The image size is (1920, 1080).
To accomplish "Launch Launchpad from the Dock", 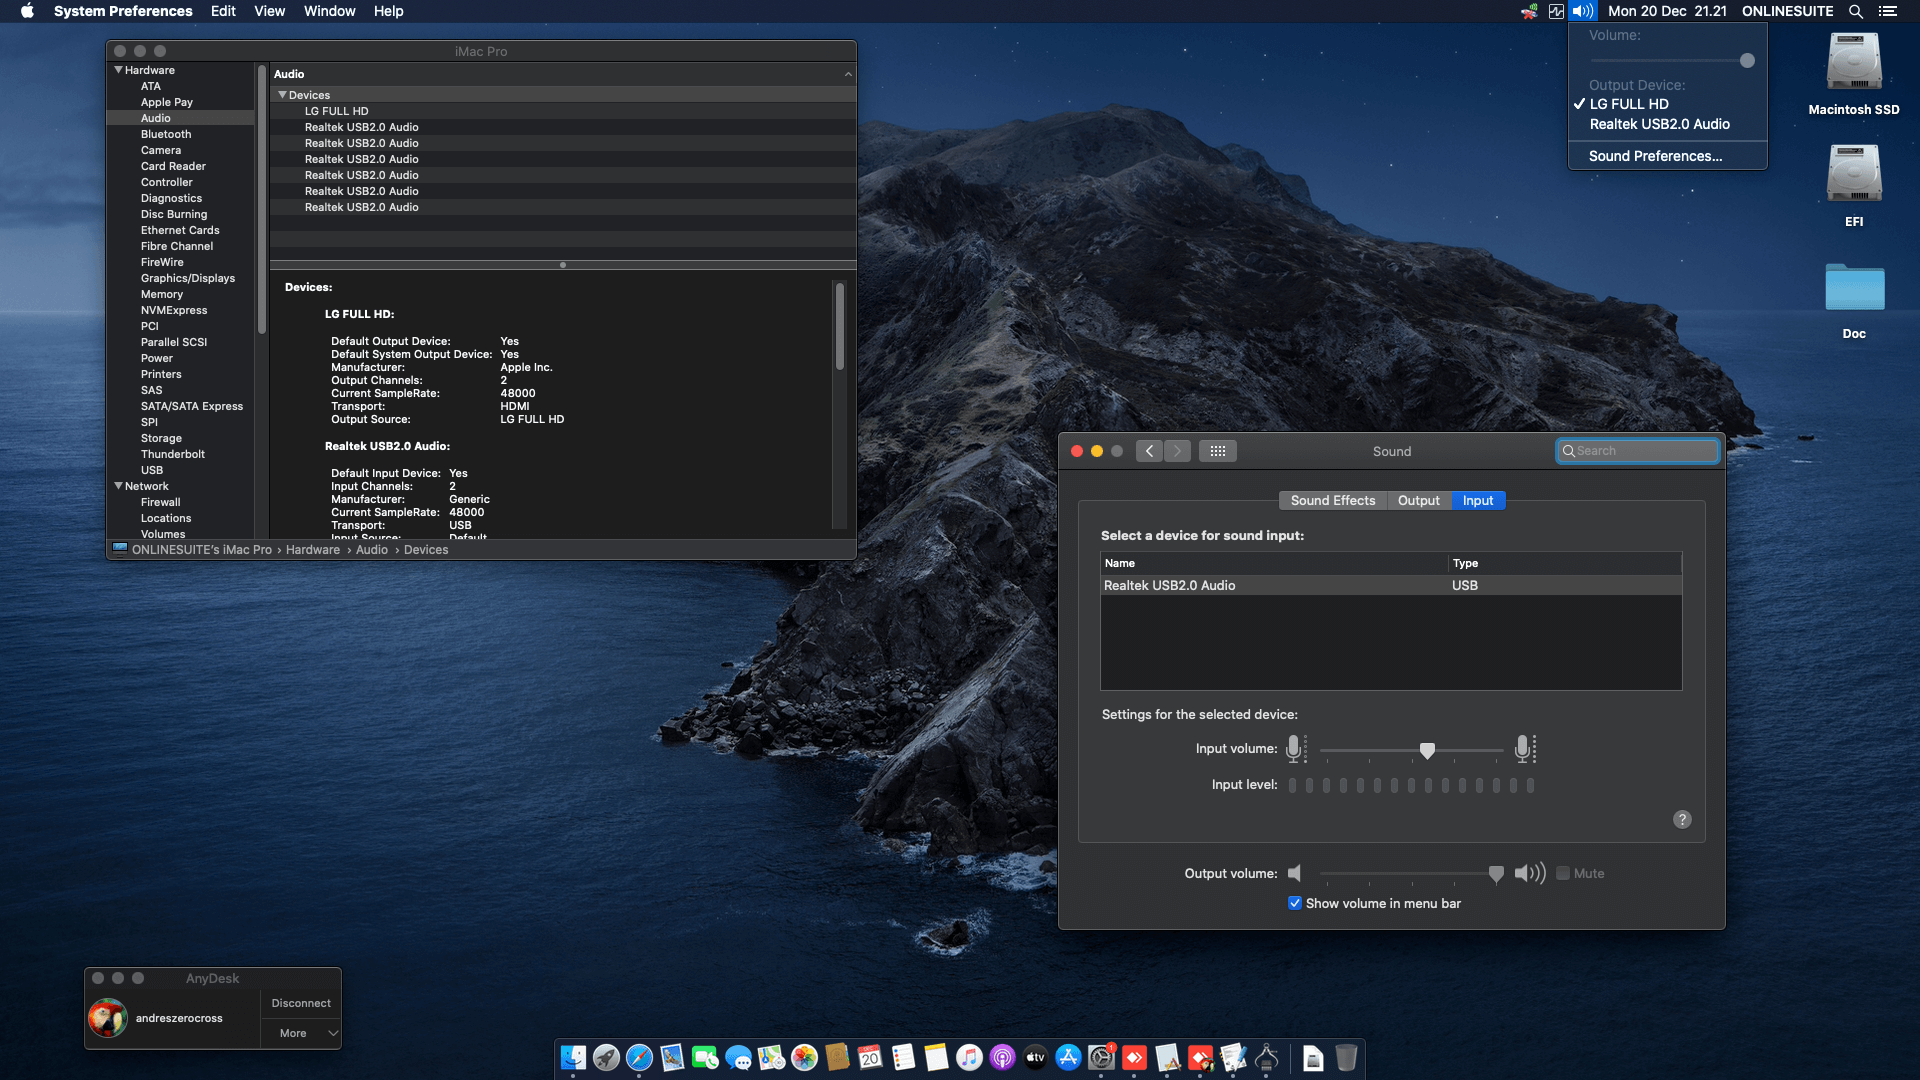I will click(x=606, y=1057).
